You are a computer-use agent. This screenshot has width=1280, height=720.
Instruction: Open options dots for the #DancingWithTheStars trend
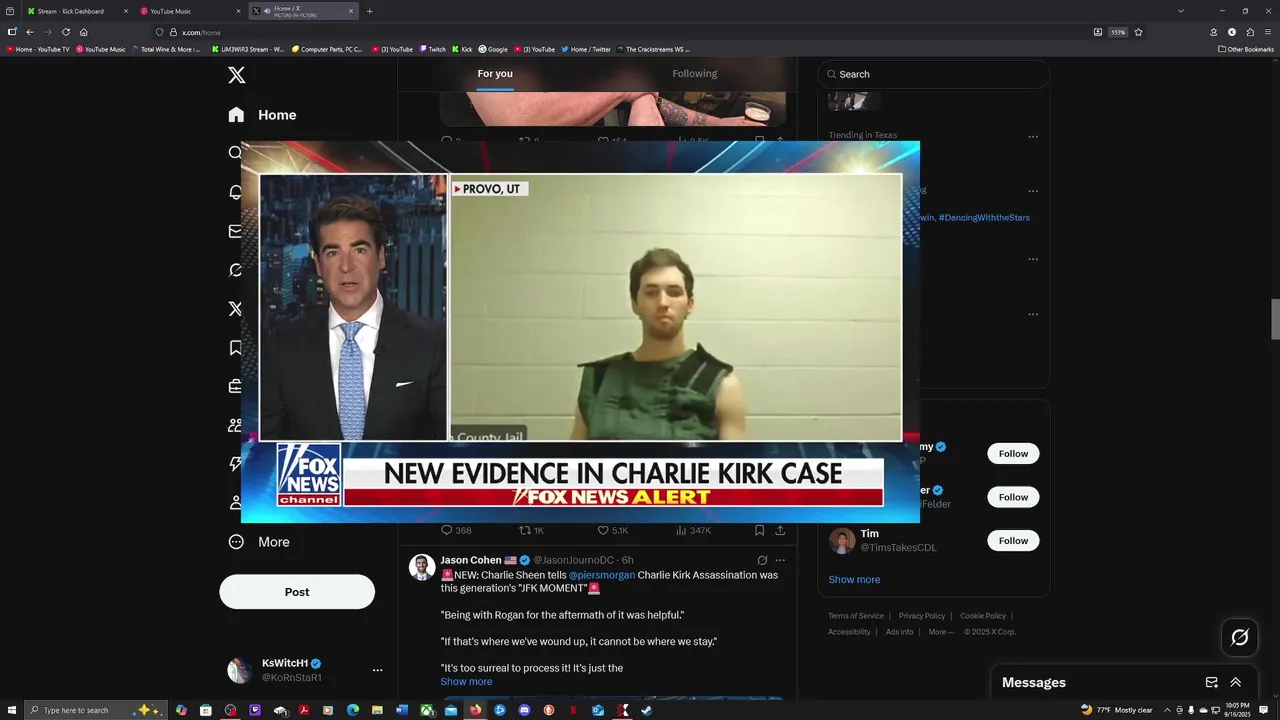click(x=1033, y=191)
